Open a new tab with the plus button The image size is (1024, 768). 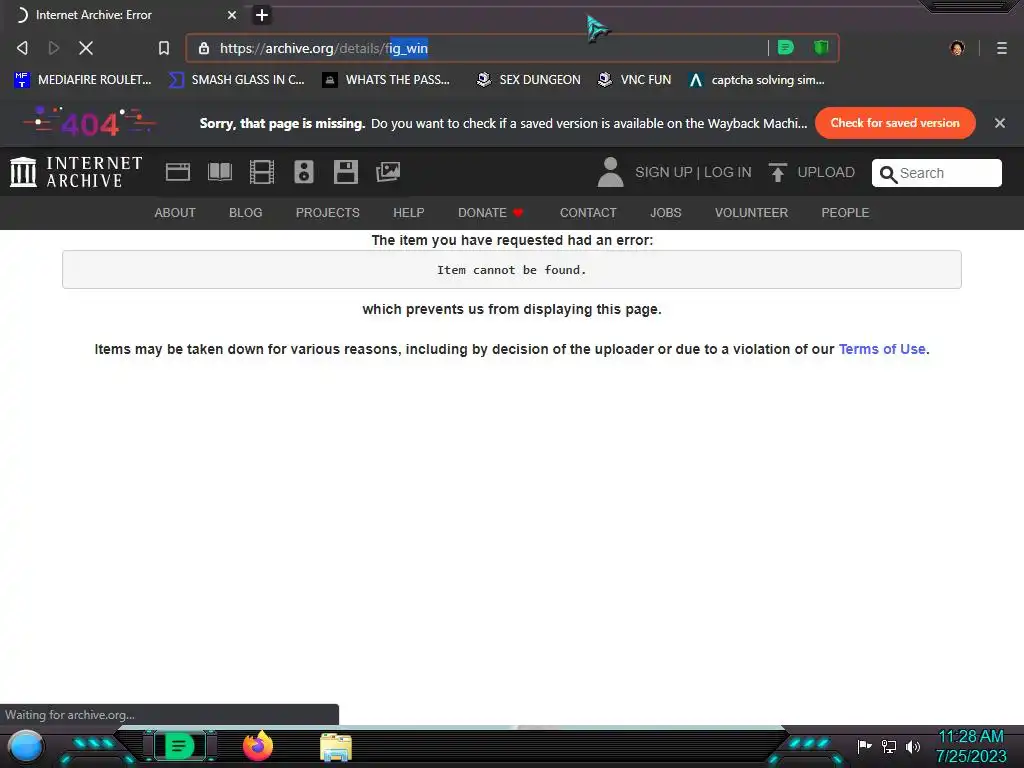tap(261, 15)
